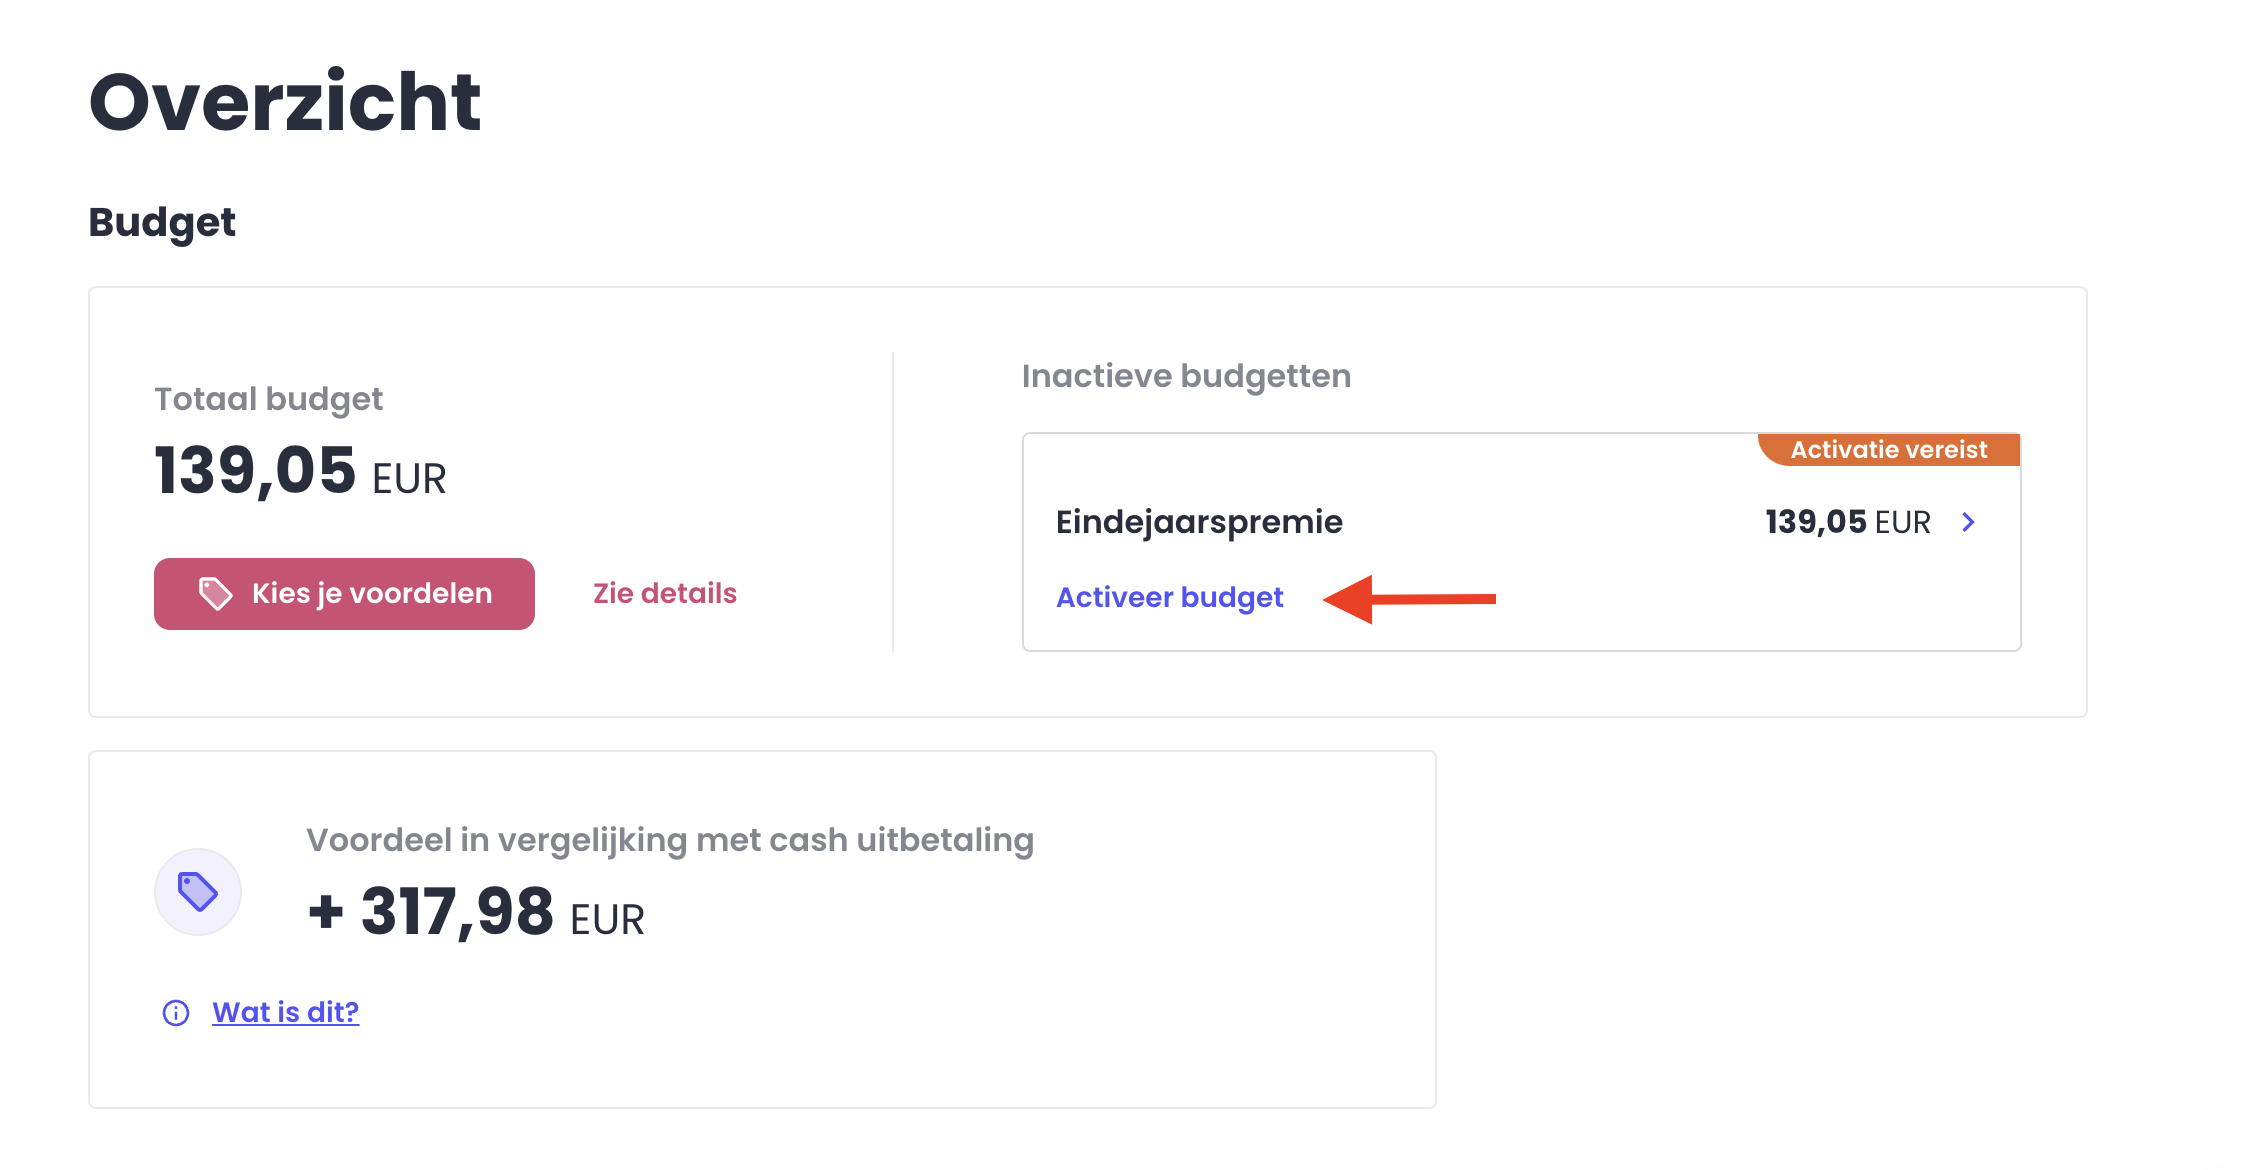Click the red arrow pointing to Activeer budget
Viewport: 2268px width, 1170px height.
click(1409, 599)
